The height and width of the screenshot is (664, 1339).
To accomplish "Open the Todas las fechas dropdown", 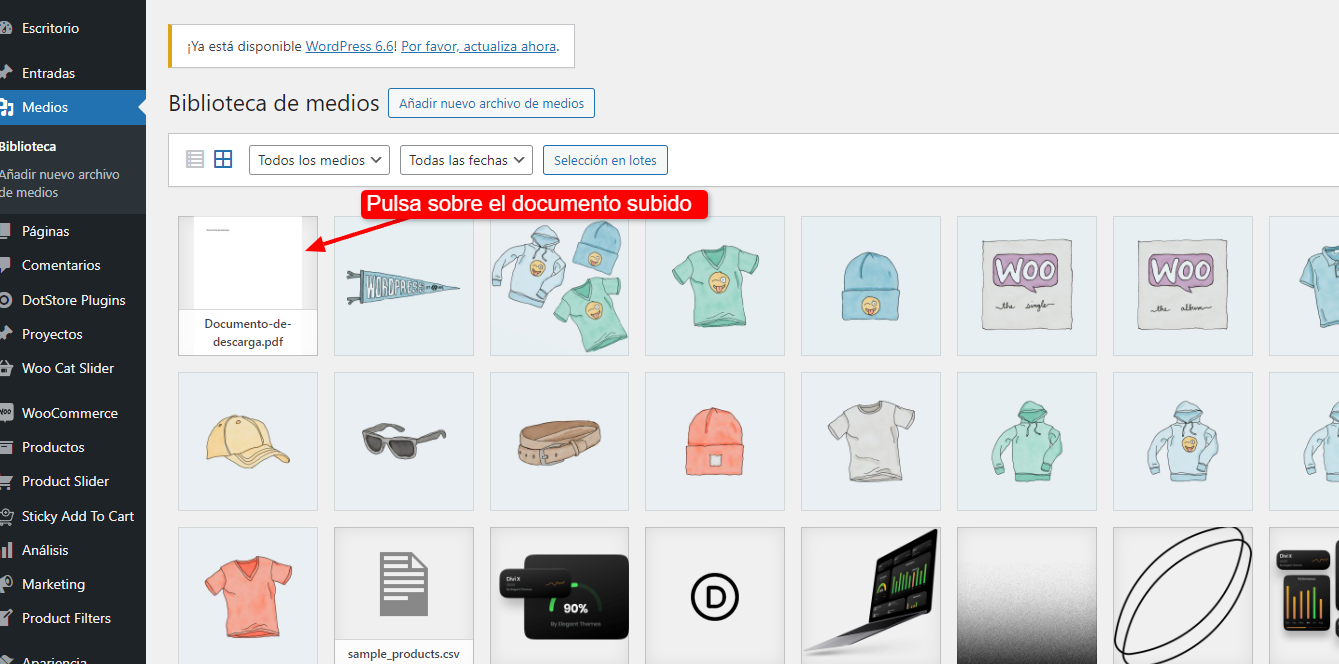I will coord(468,160).
